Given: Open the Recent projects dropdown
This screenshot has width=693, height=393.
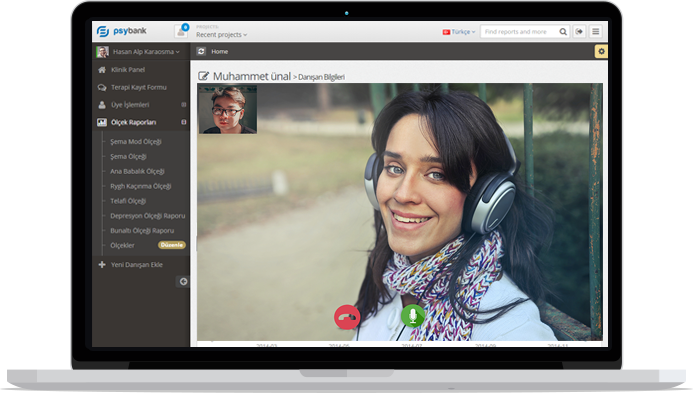Looking at the screenshot, I should point(221,34).
